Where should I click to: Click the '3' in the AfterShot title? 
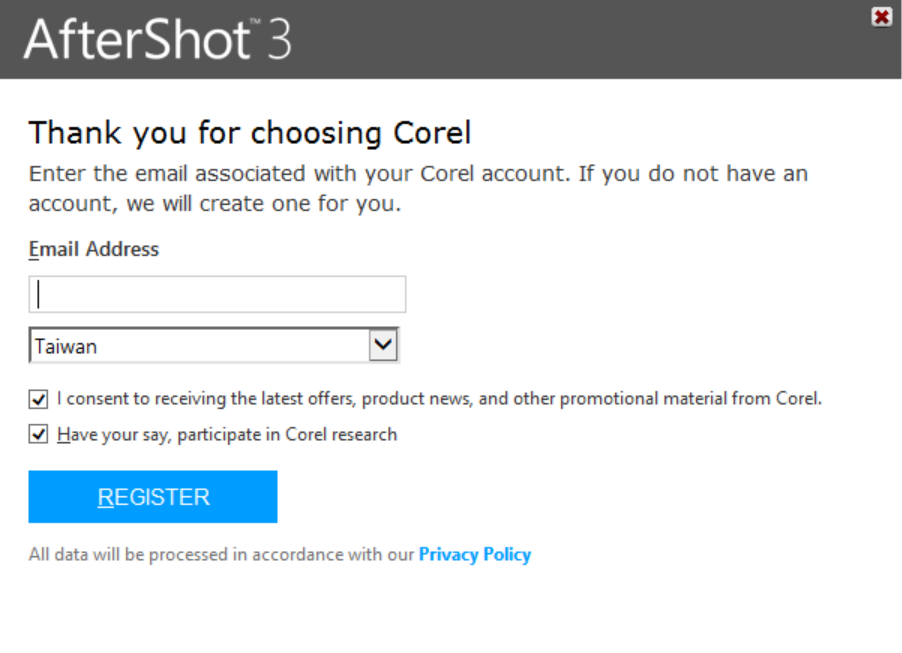tap(279, 41)
